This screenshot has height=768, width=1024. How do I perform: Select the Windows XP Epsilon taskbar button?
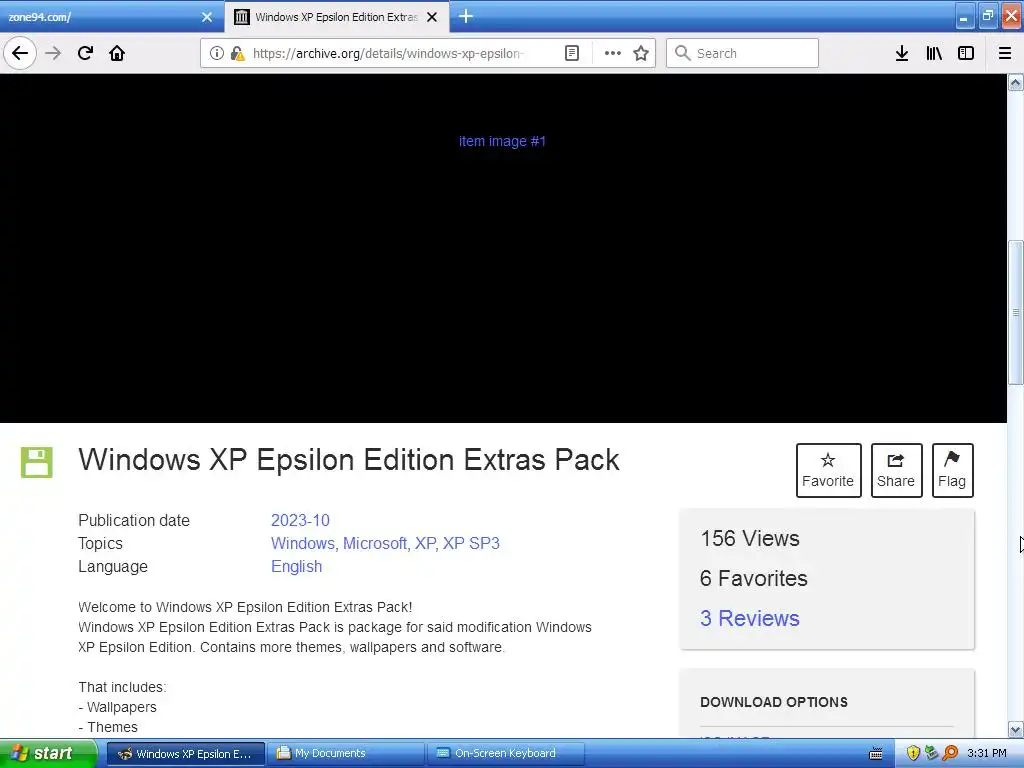[x=185, y=754]
